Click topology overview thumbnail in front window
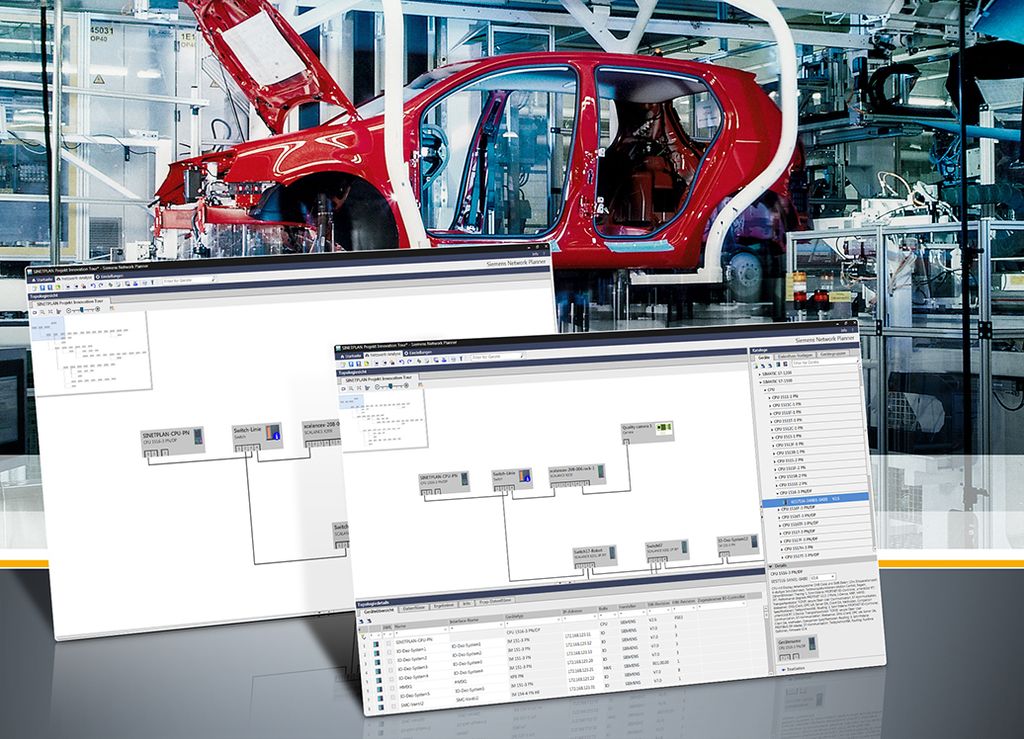 (382, 418)
